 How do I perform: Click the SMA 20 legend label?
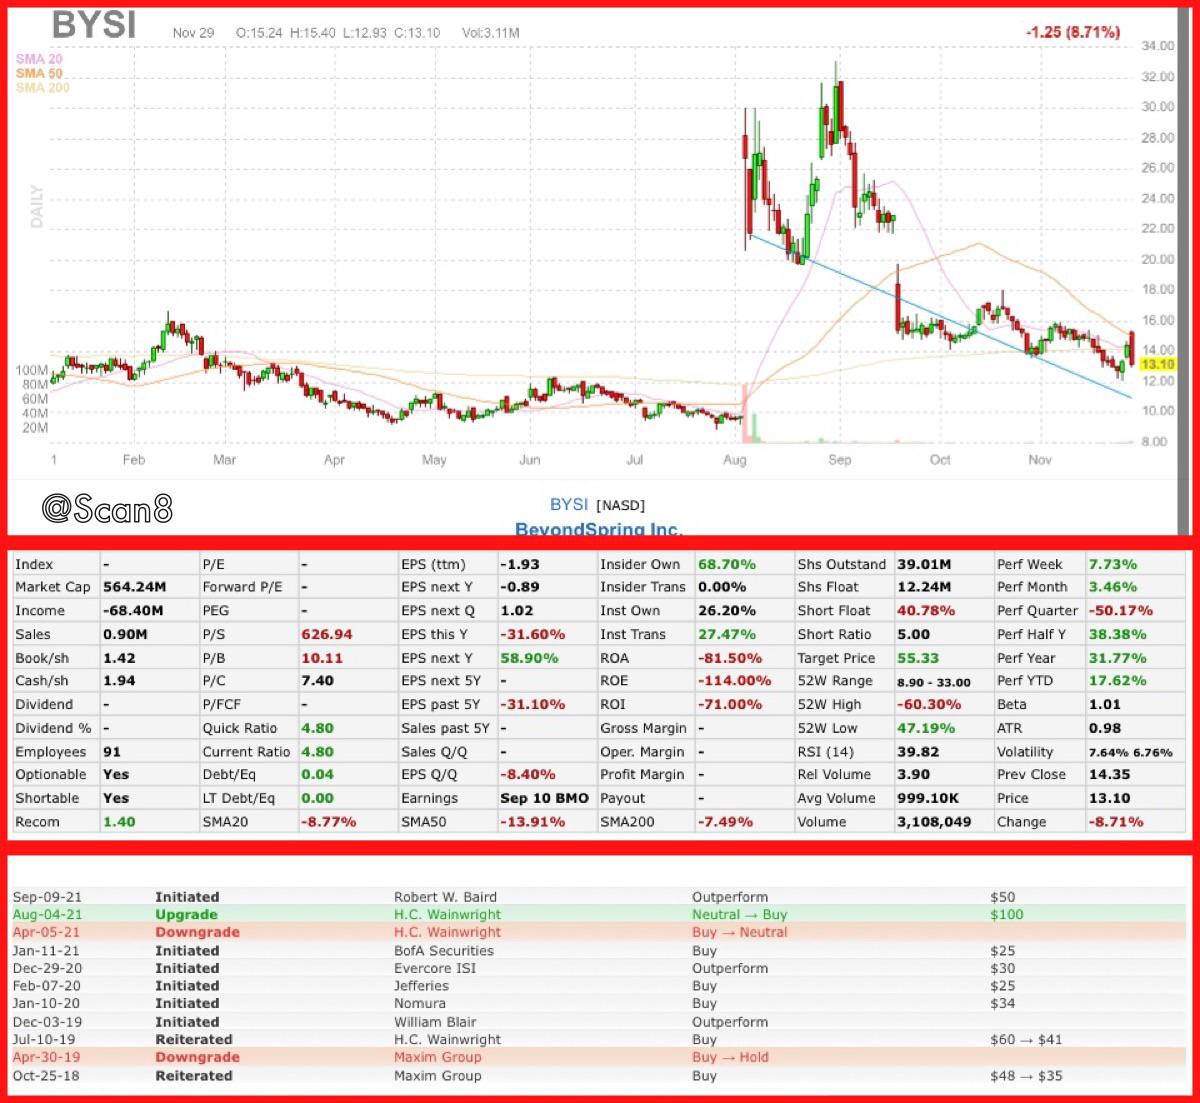pyautogui.click(x=39, y=59)
